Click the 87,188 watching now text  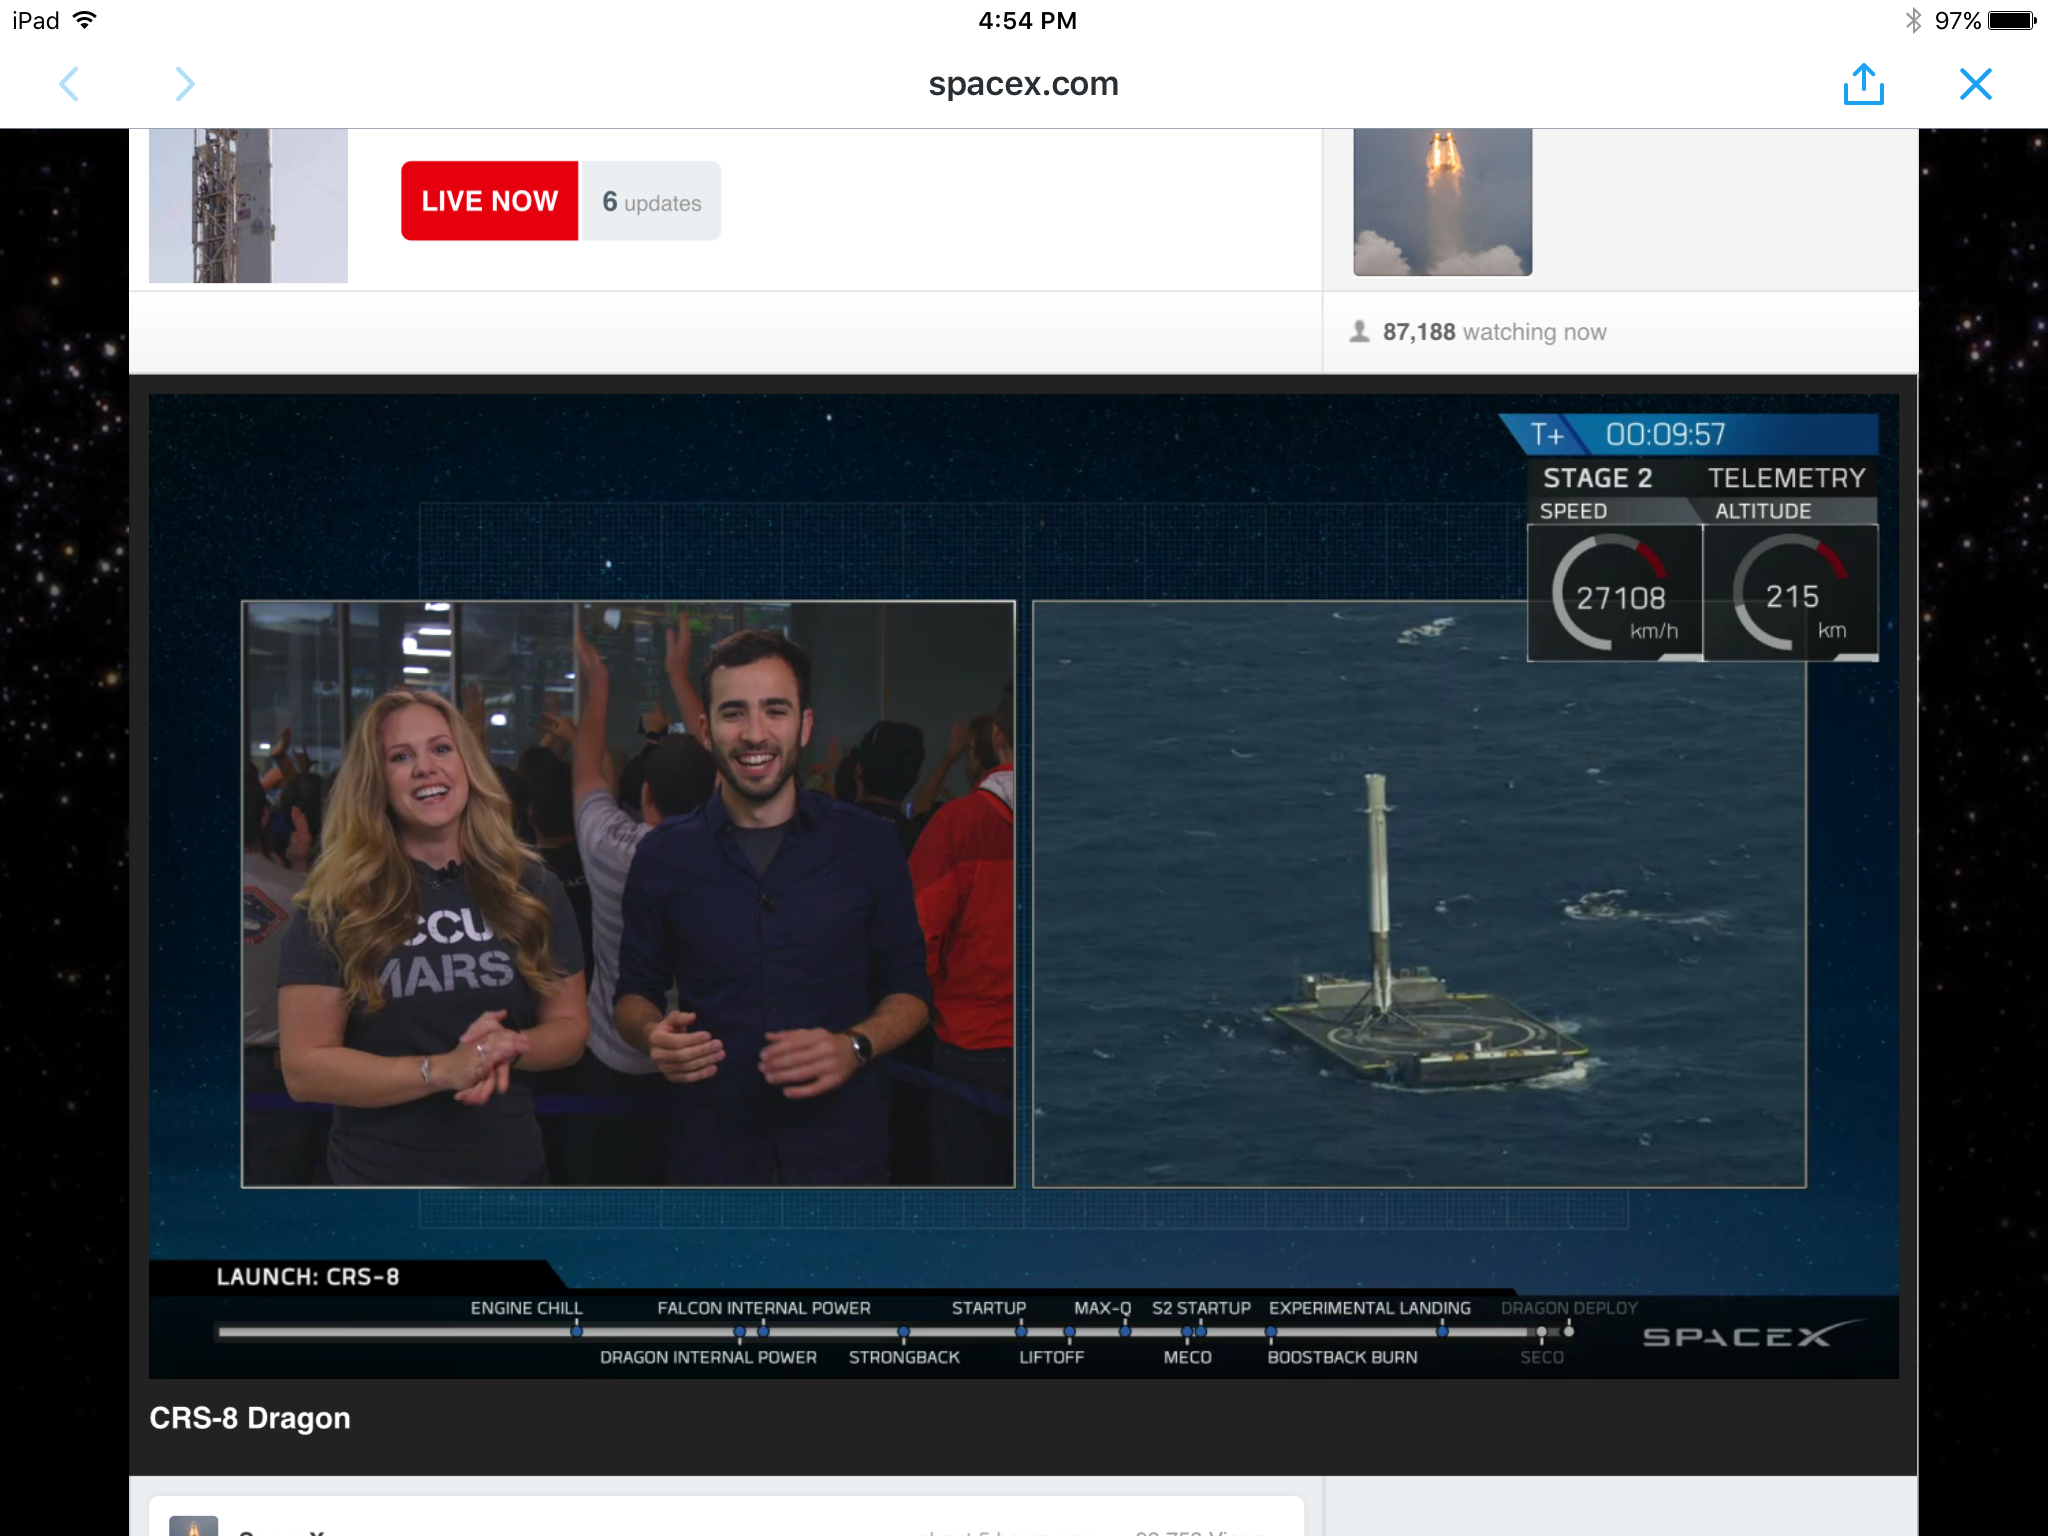click(x=1494, y=332)
